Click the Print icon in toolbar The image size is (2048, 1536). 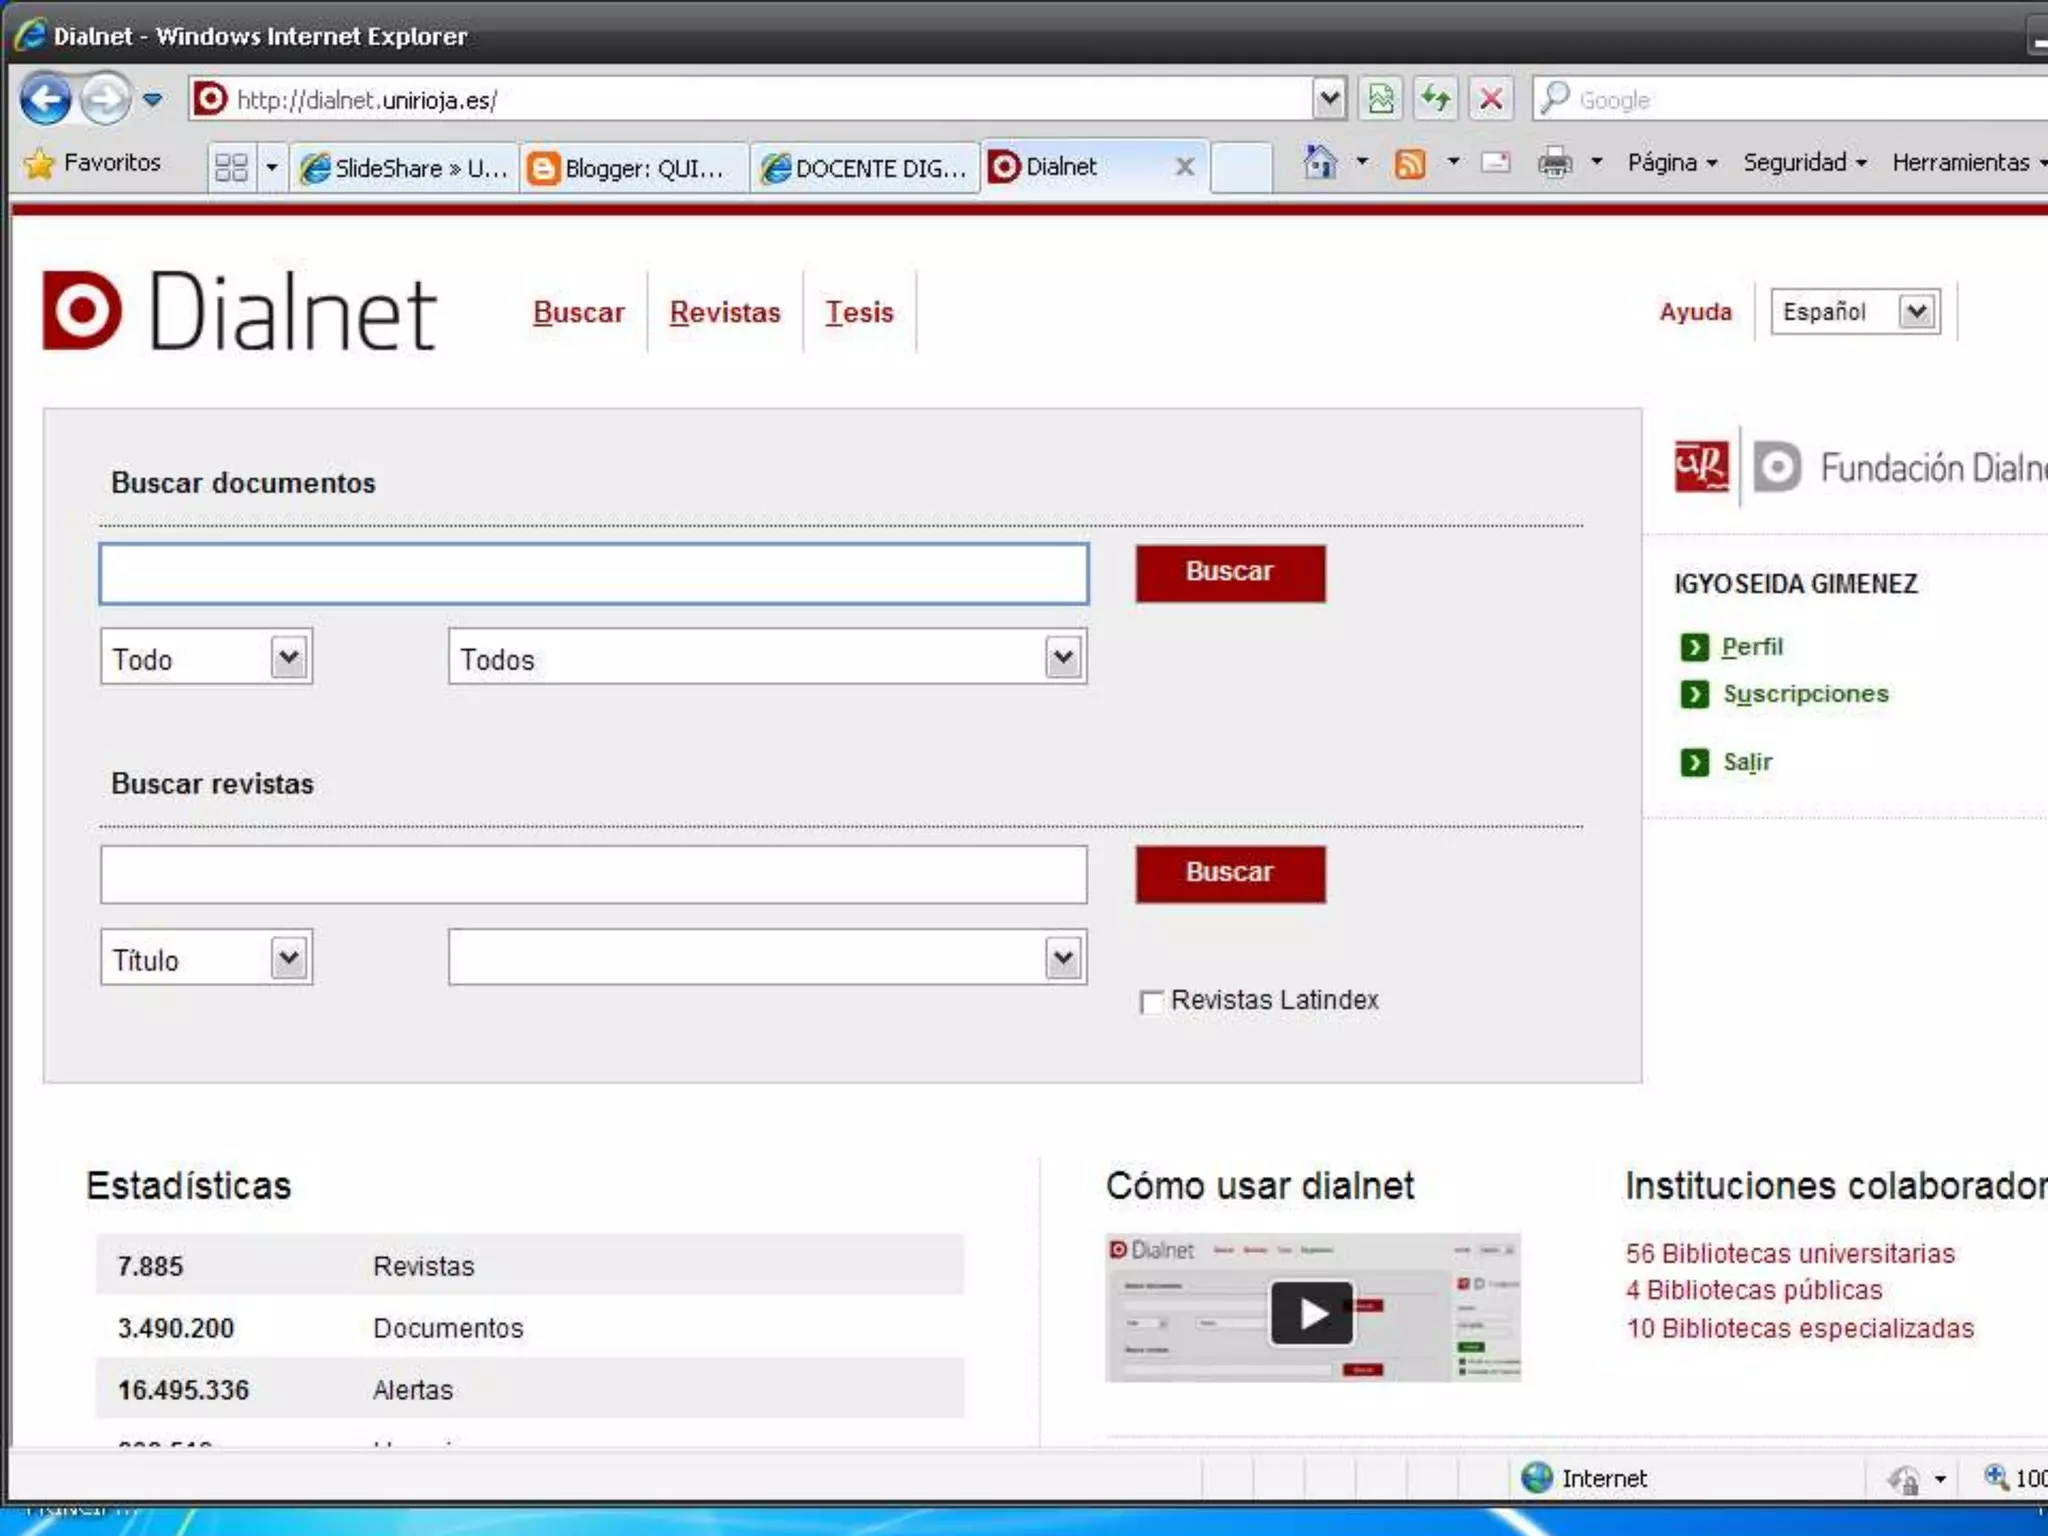point(1554,162)
